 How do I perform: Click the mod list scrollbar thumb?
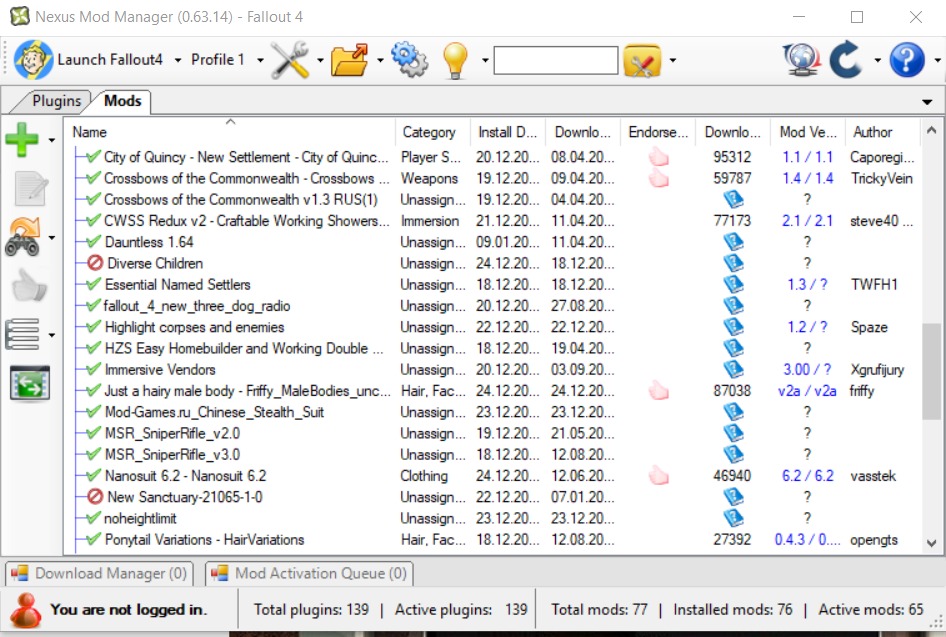tap(932, 370)
